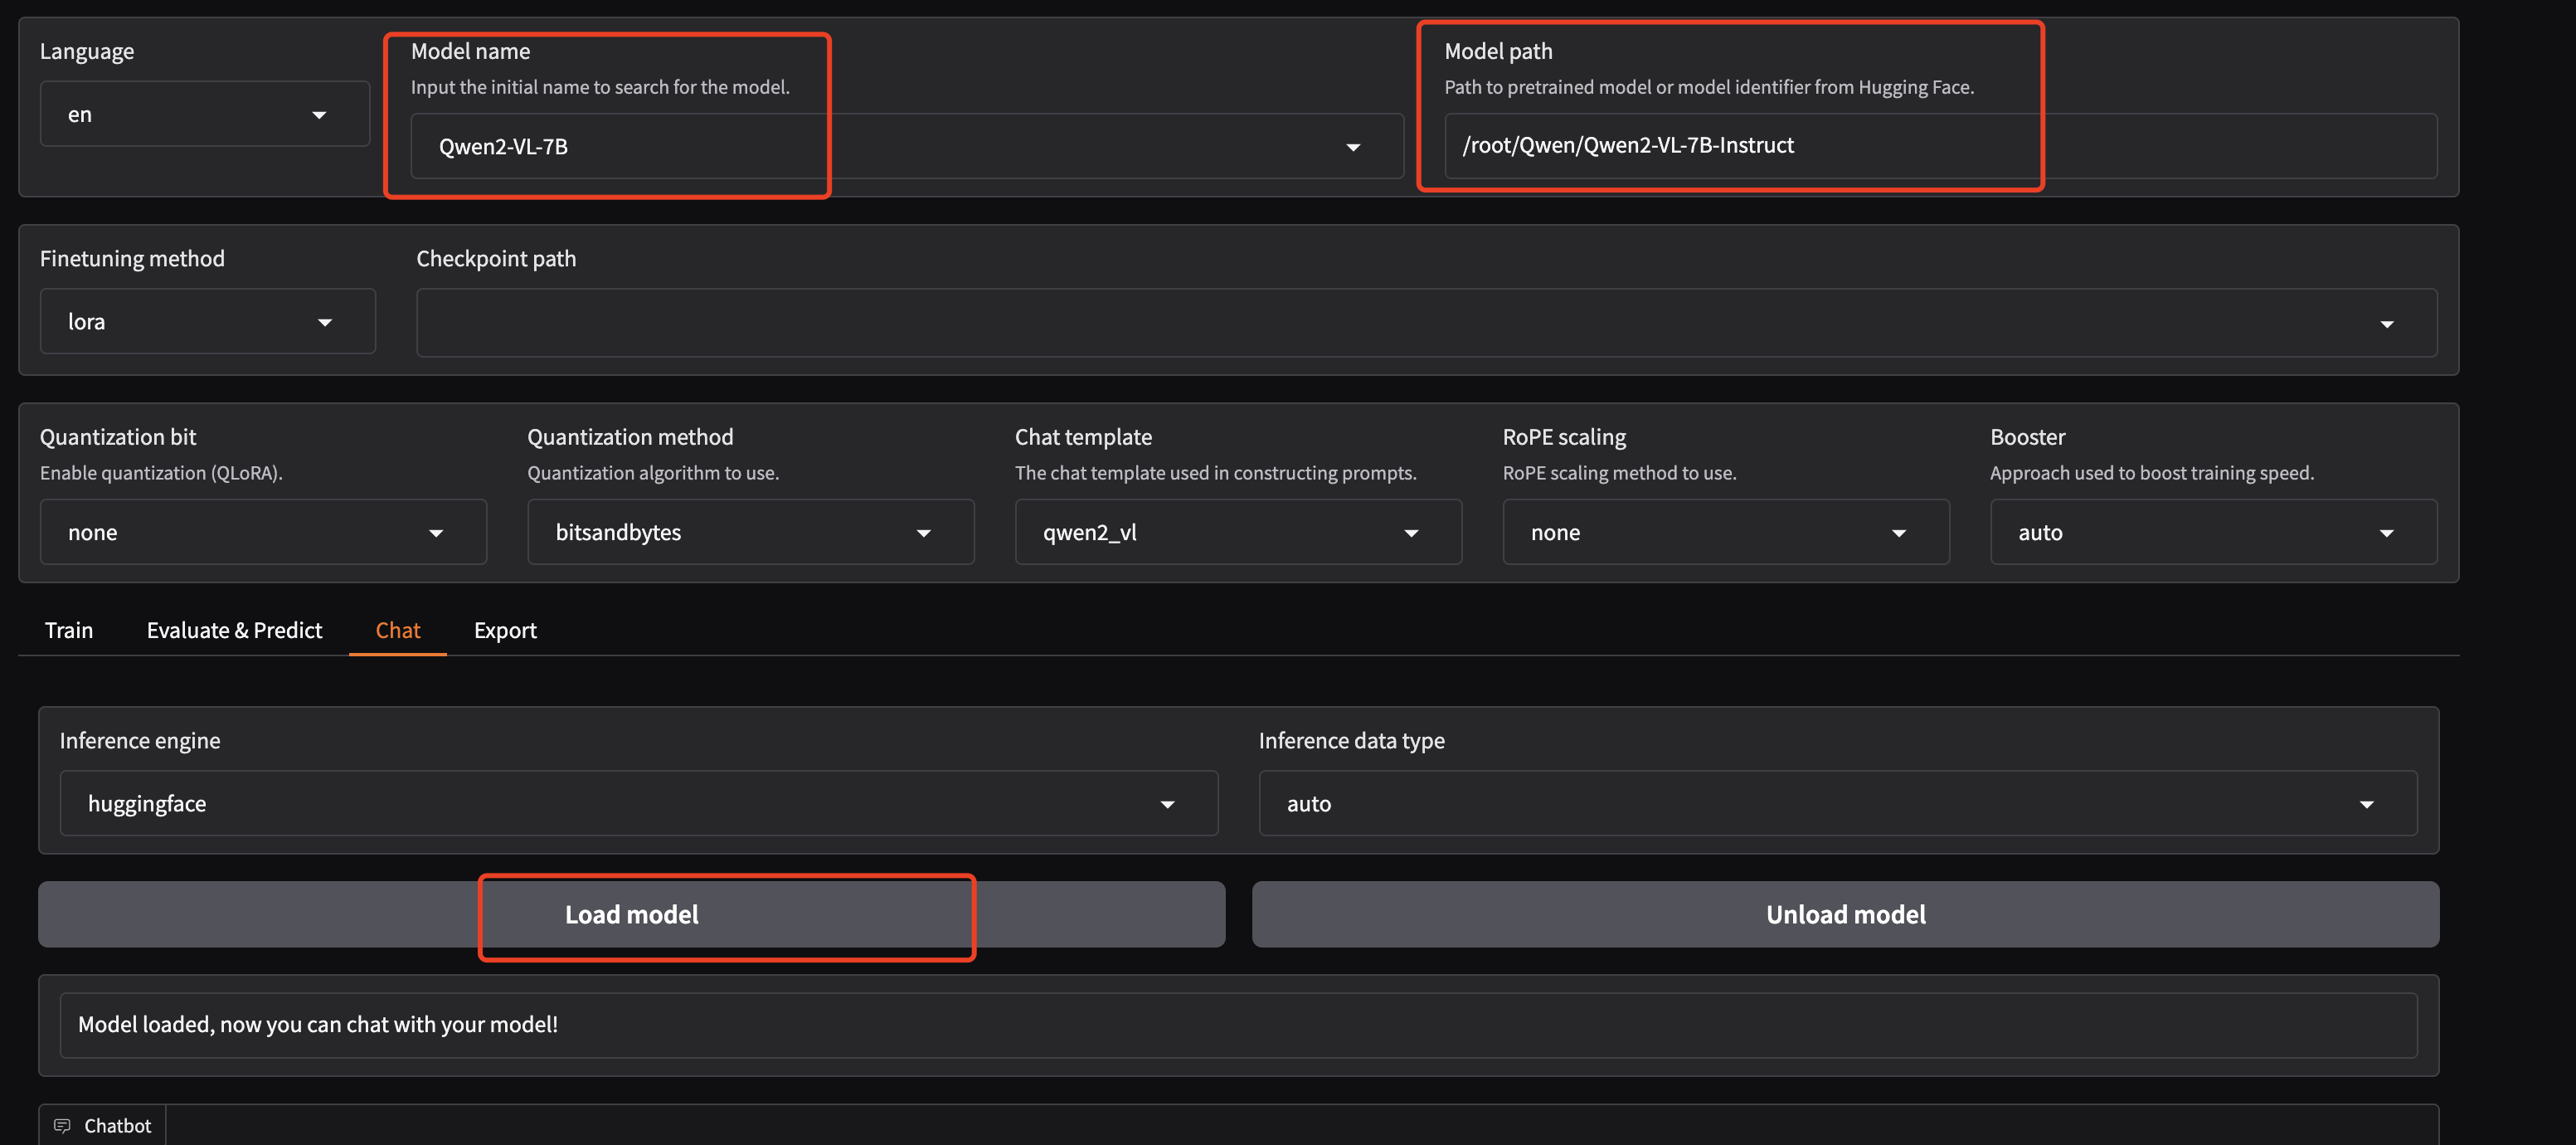Open the Inference engine huggingface dropdown
The image size is (2576, 1145).
pos(638,804)
